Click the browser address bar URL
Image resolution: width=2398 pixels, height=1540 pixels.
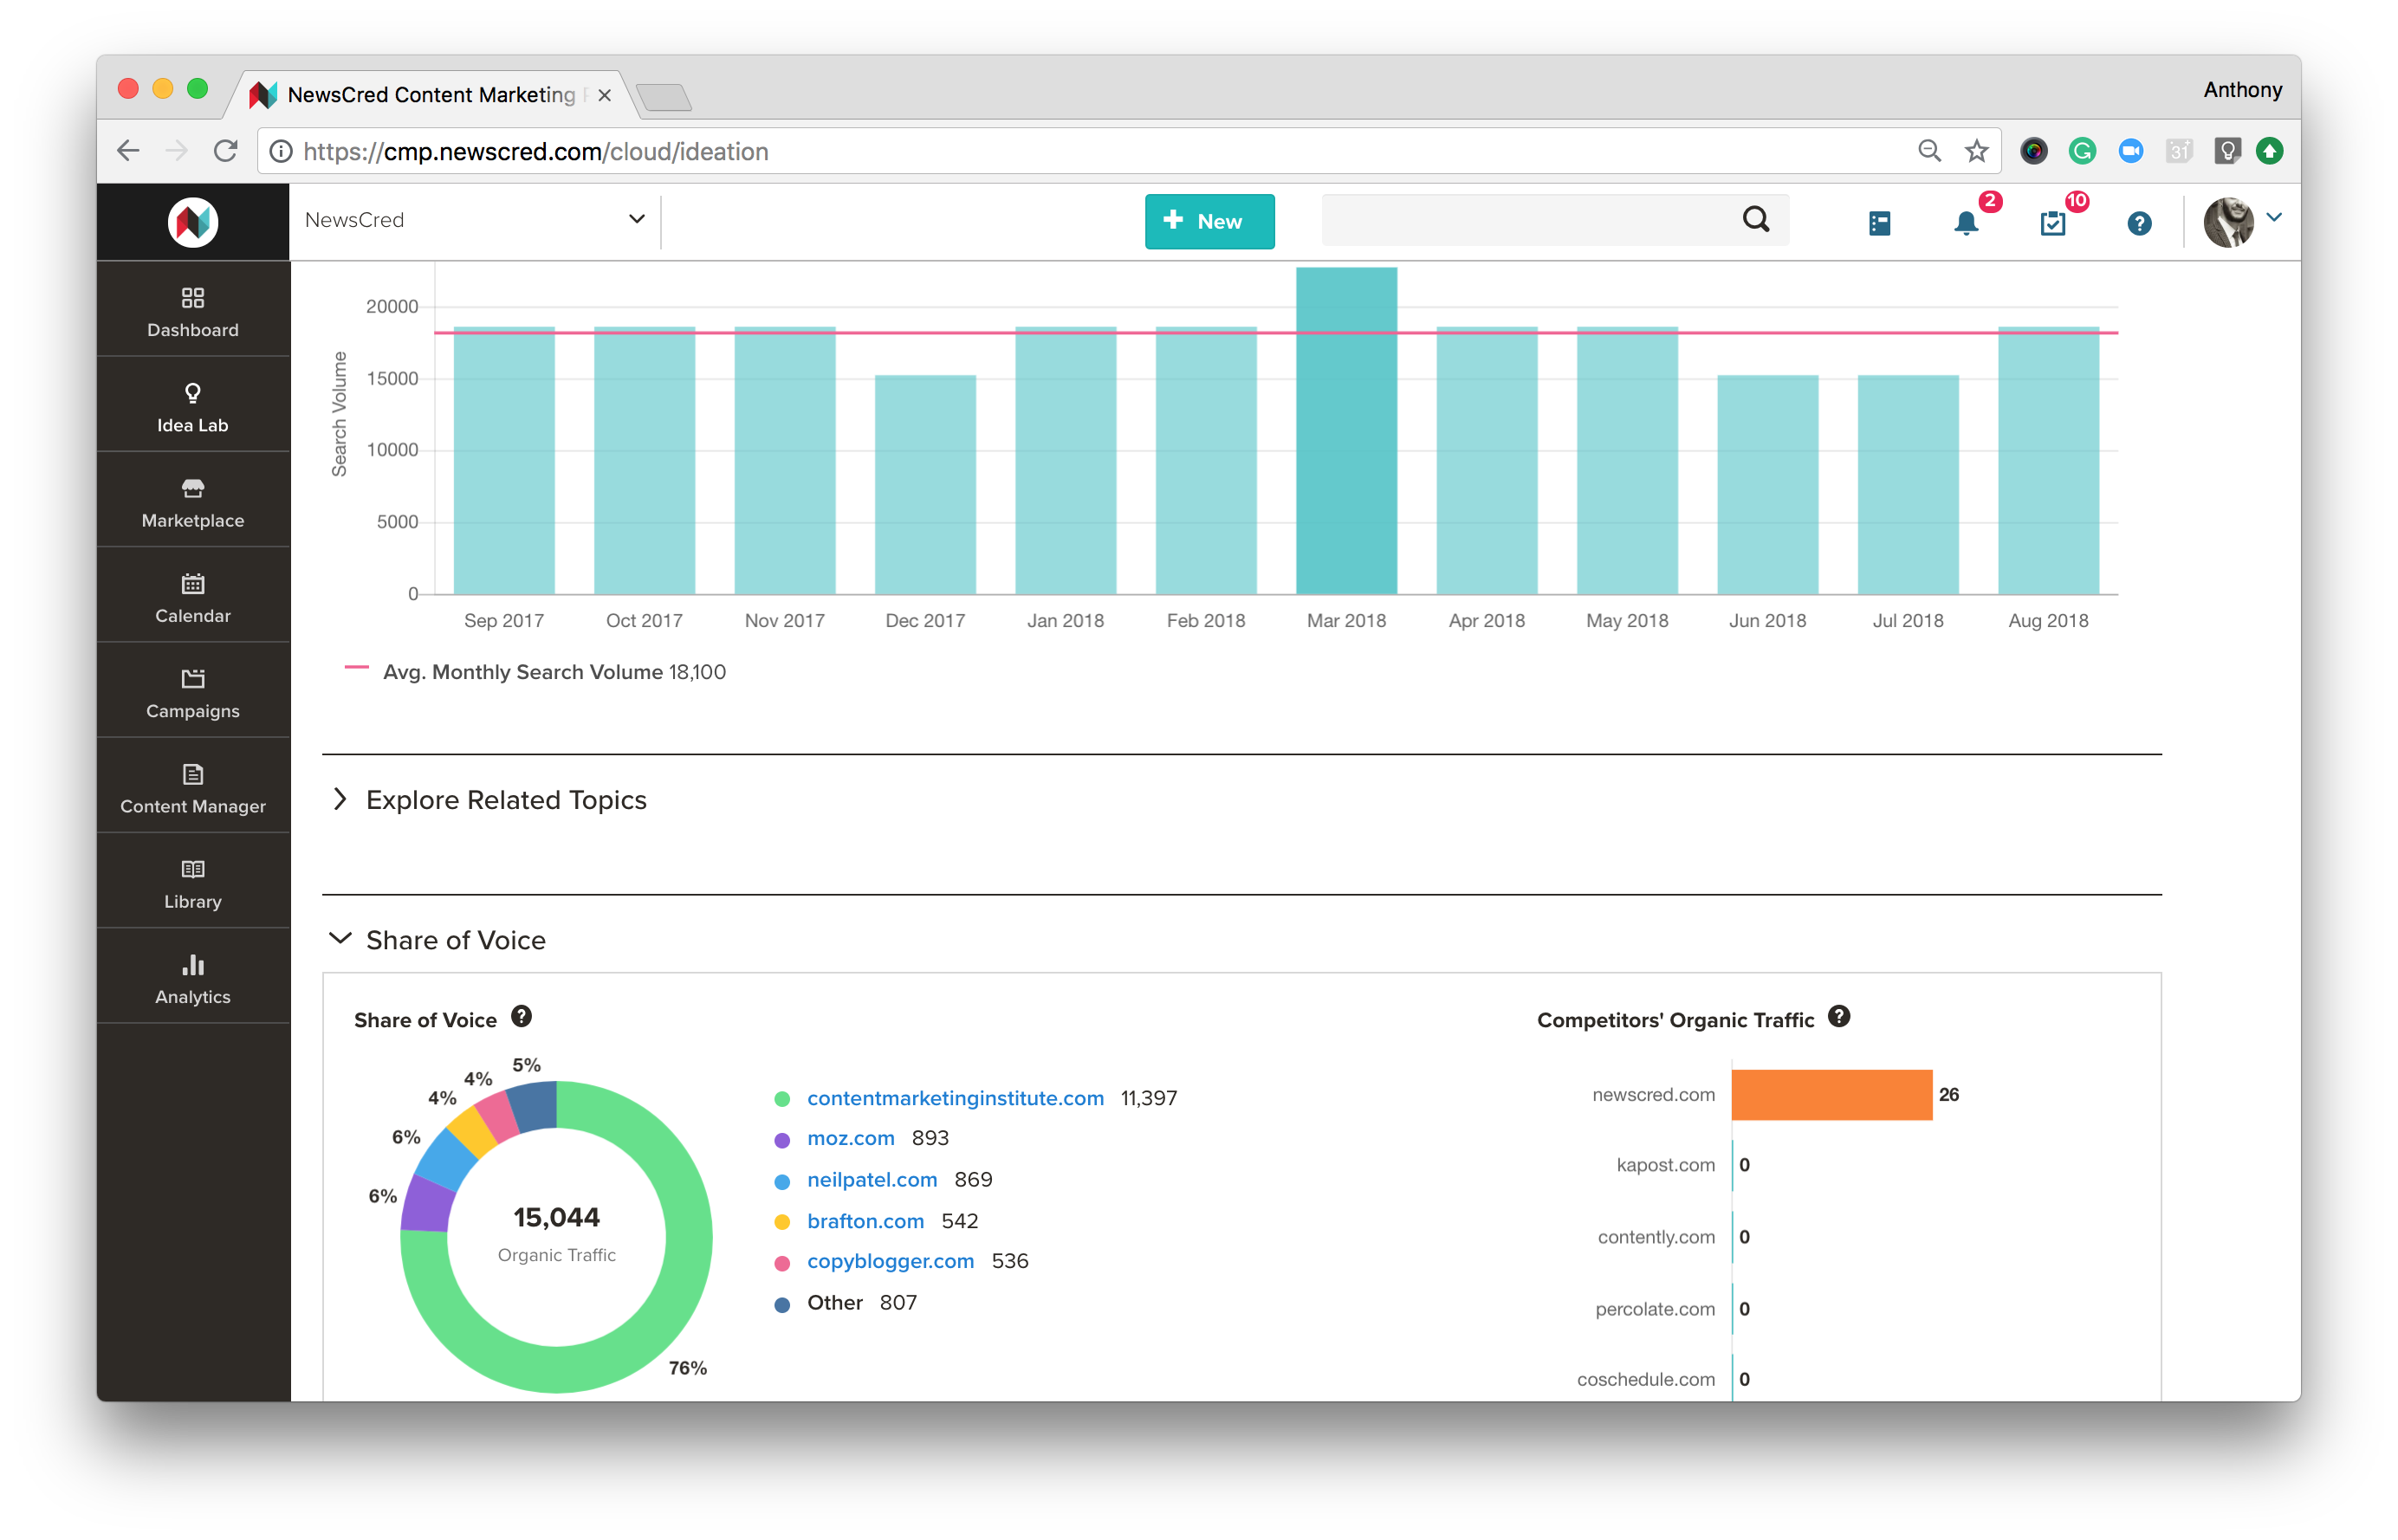point(536,151)
